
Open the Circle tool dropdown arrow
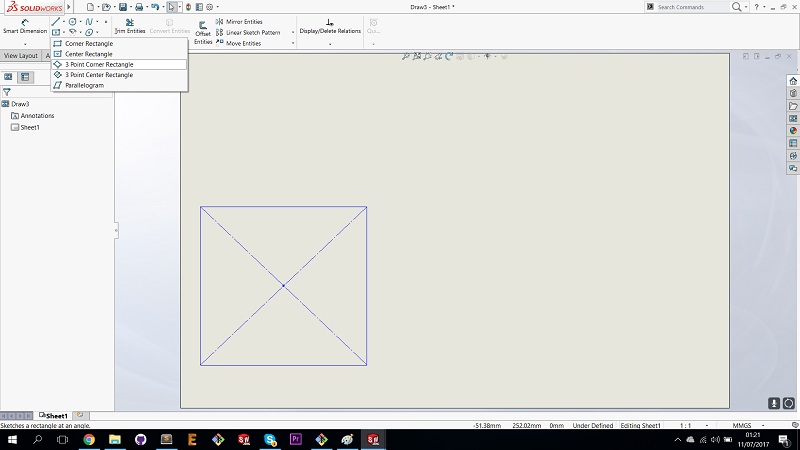pos(81,22)
